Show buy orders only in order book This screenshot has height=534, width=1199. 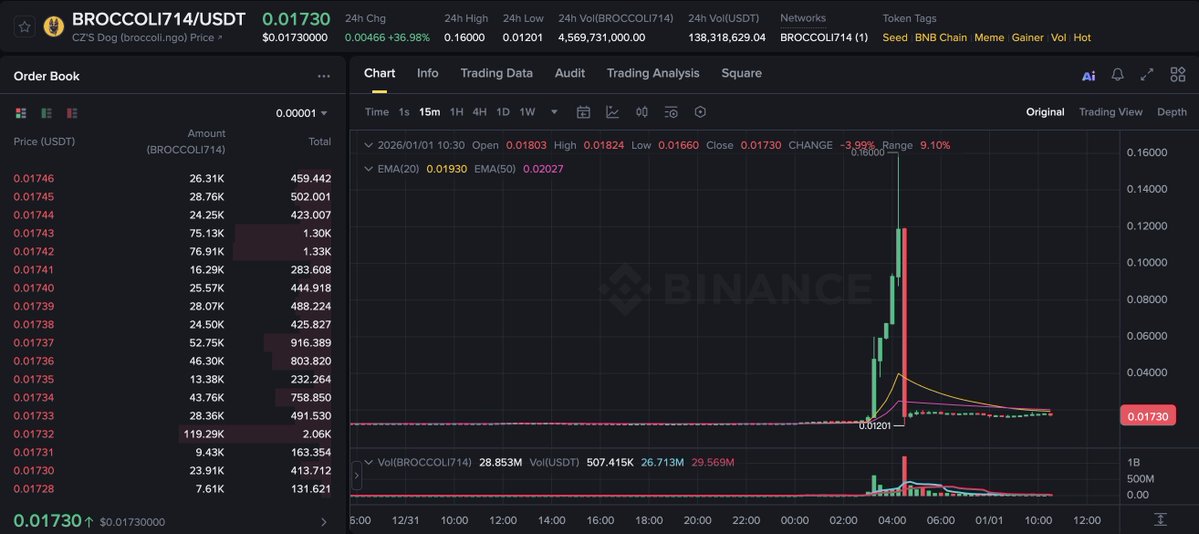pos(46,113)
